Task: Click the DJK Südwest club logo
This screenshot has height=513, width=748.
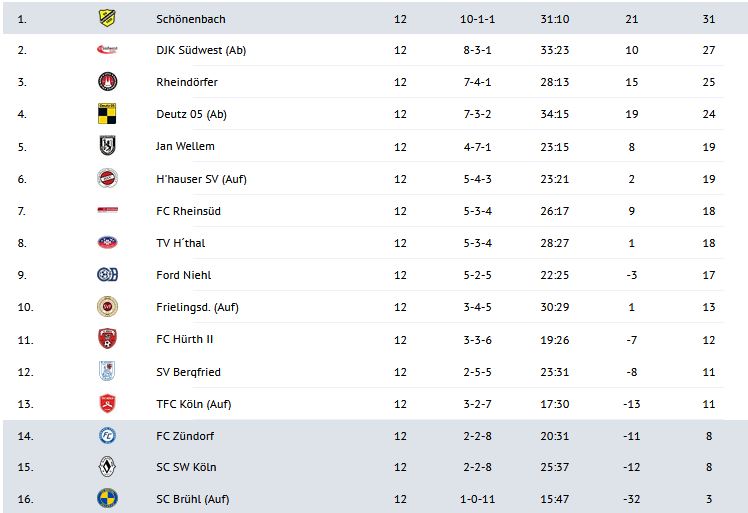Action: tap(107, 50)
